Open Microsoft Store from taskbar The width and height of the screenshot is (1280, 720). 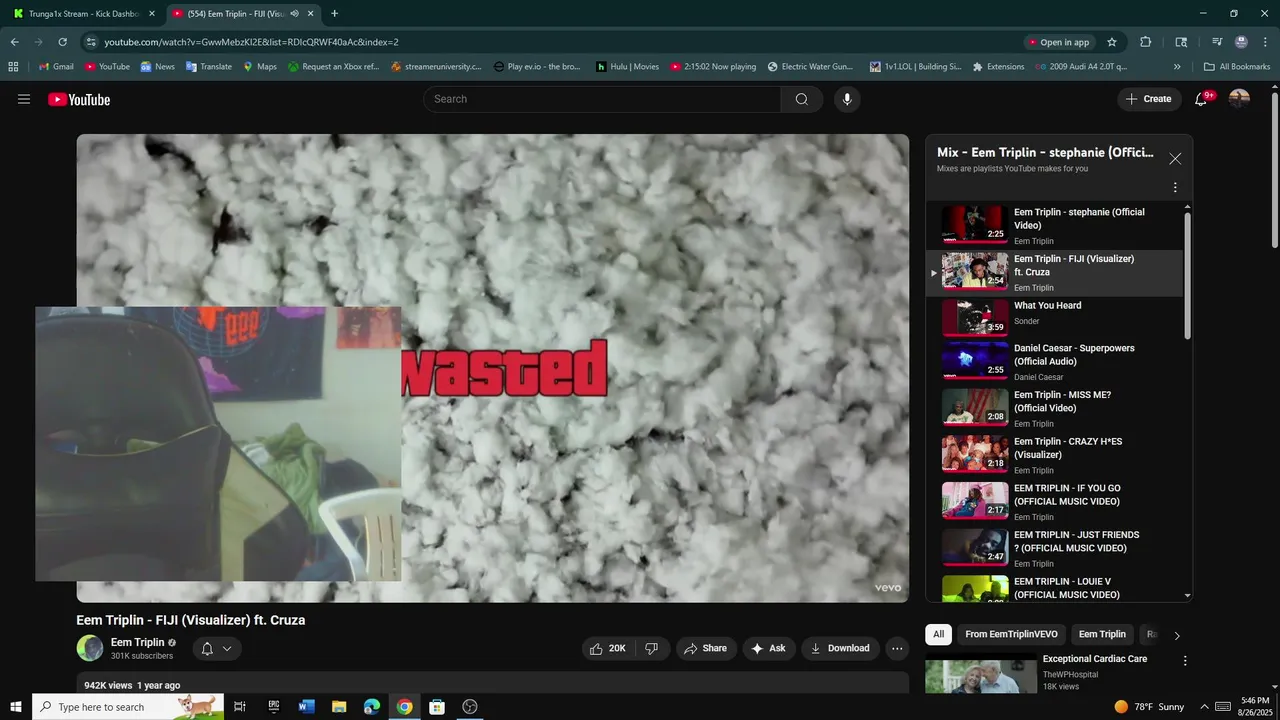tap(437, 707)
